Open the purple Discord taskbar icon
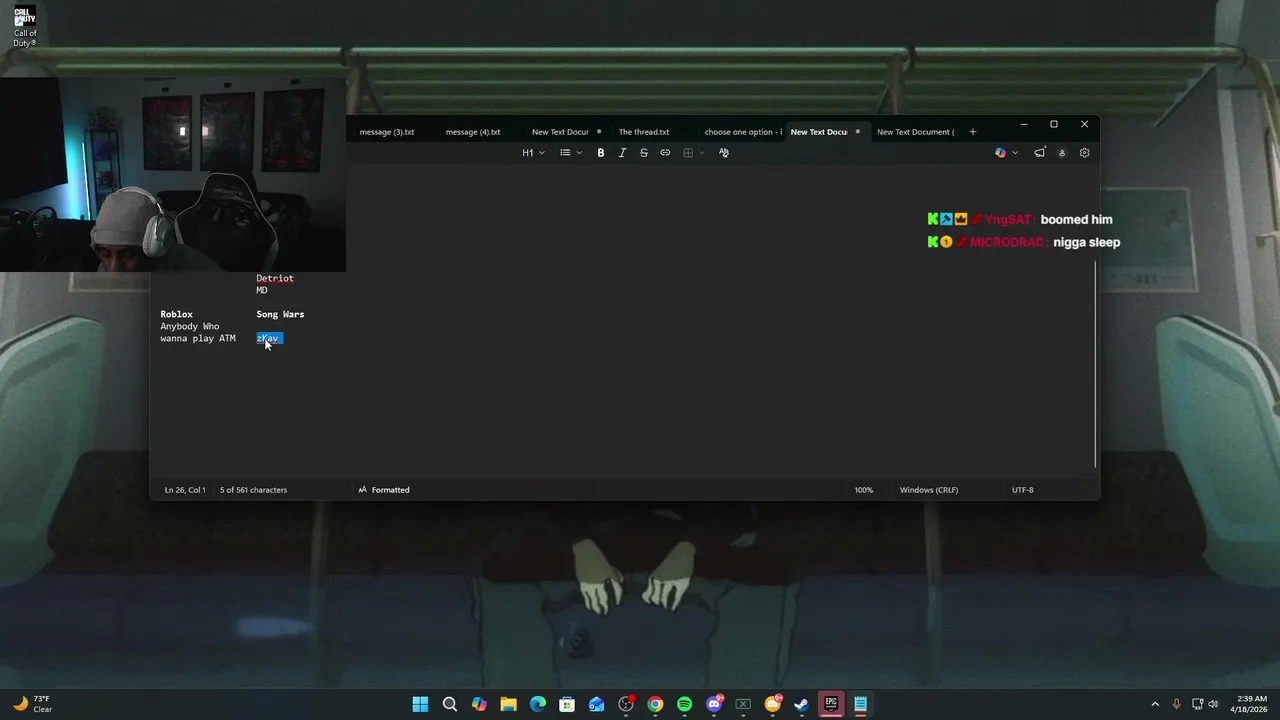 click(714, 704)
